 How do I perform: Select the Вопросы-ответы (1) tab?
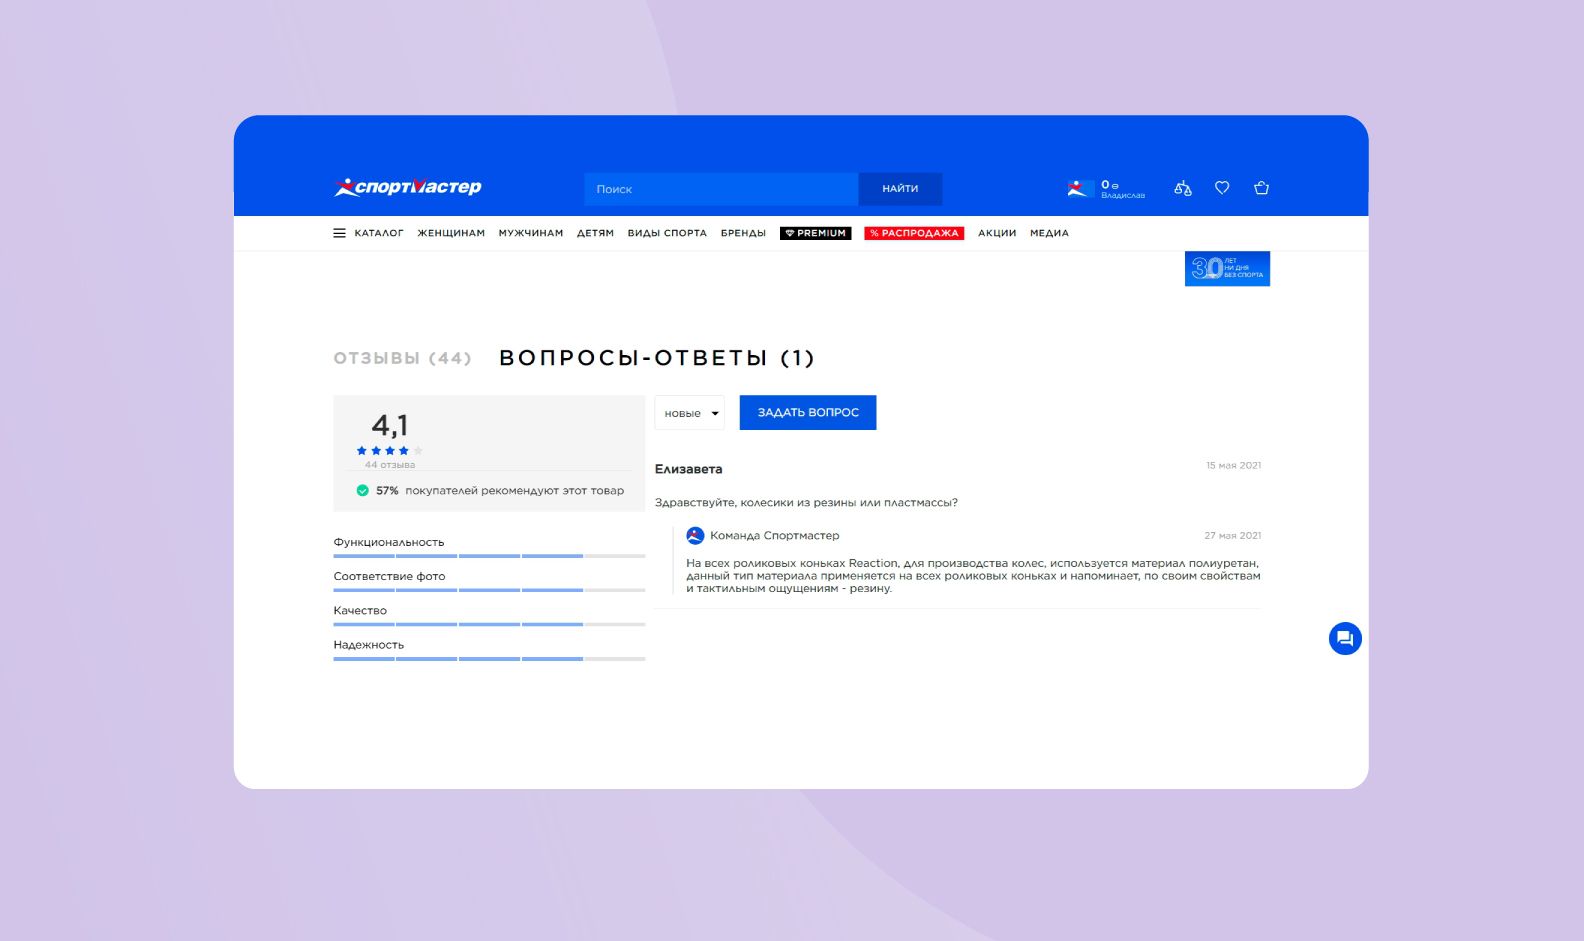point(656,358)
